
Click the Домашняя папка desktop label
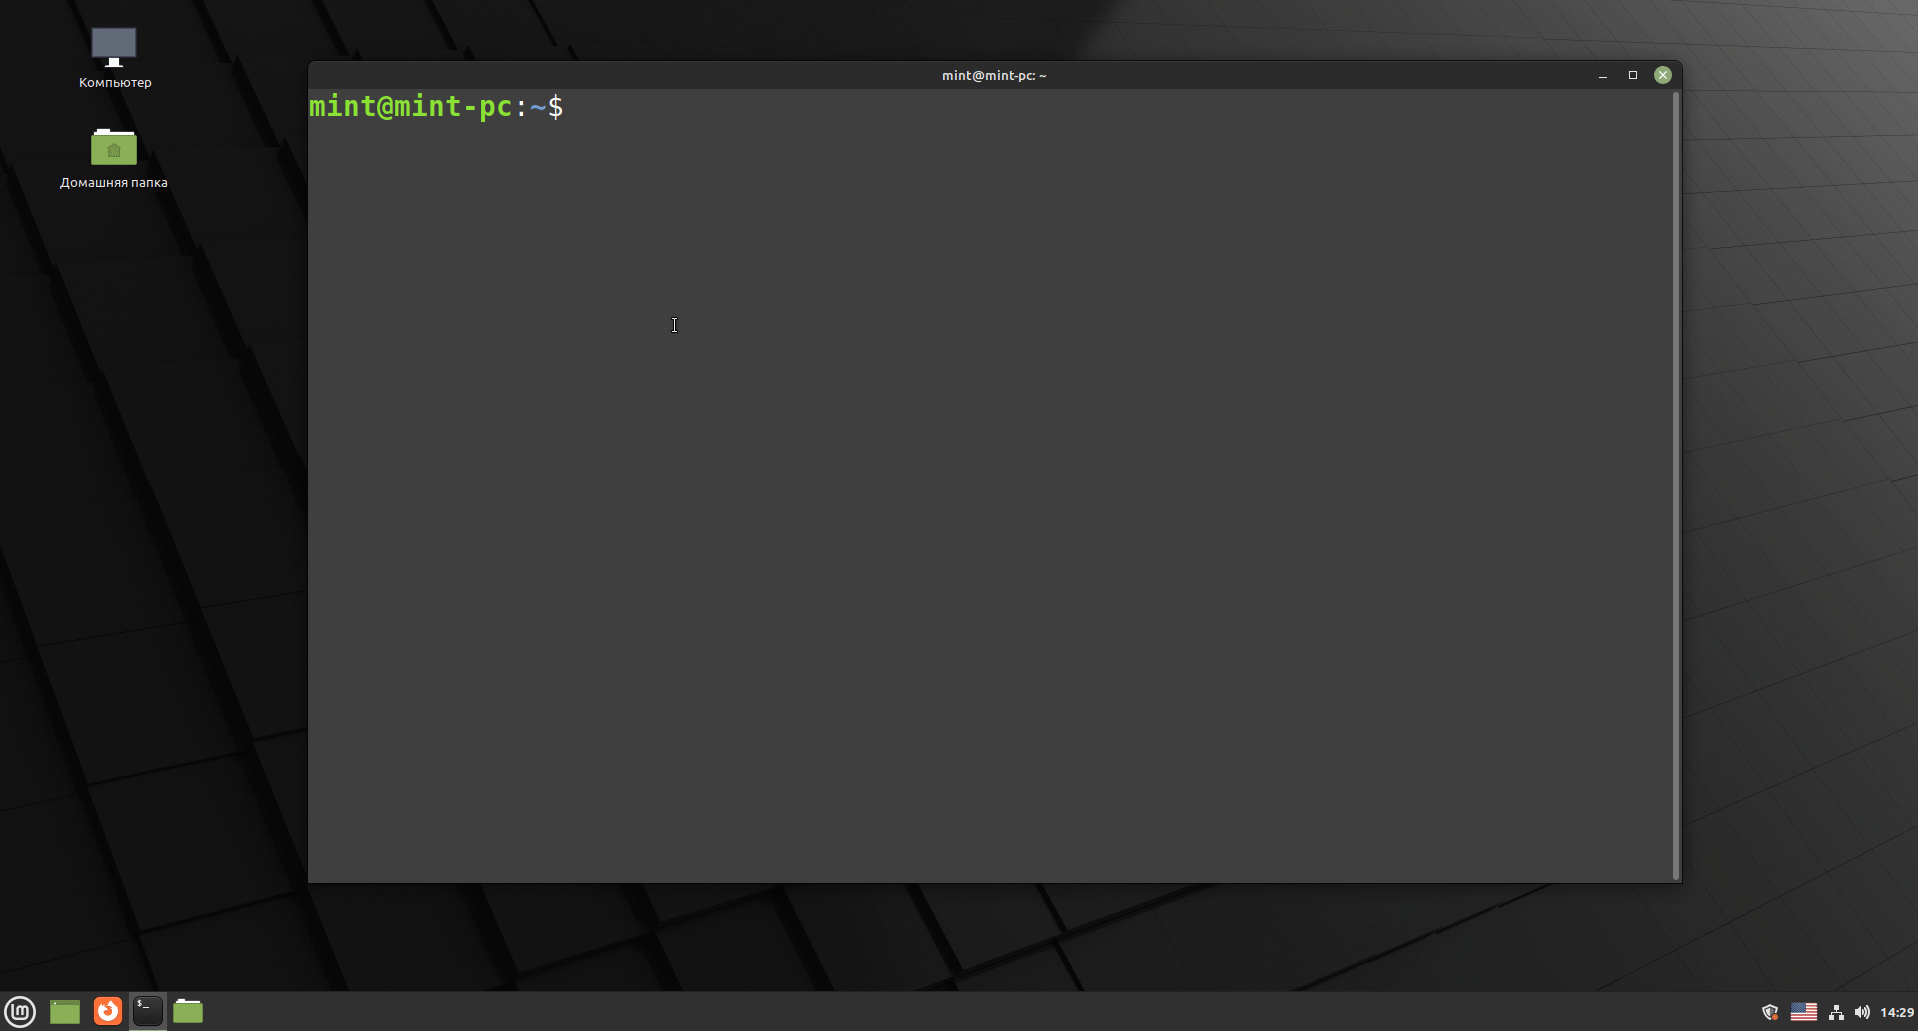(114, 183)
